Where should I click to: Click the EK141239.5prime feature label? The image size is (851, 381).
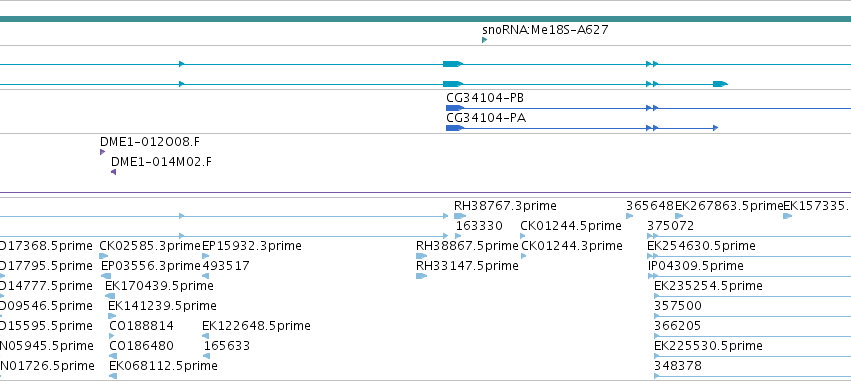click(x=162, y=306)
